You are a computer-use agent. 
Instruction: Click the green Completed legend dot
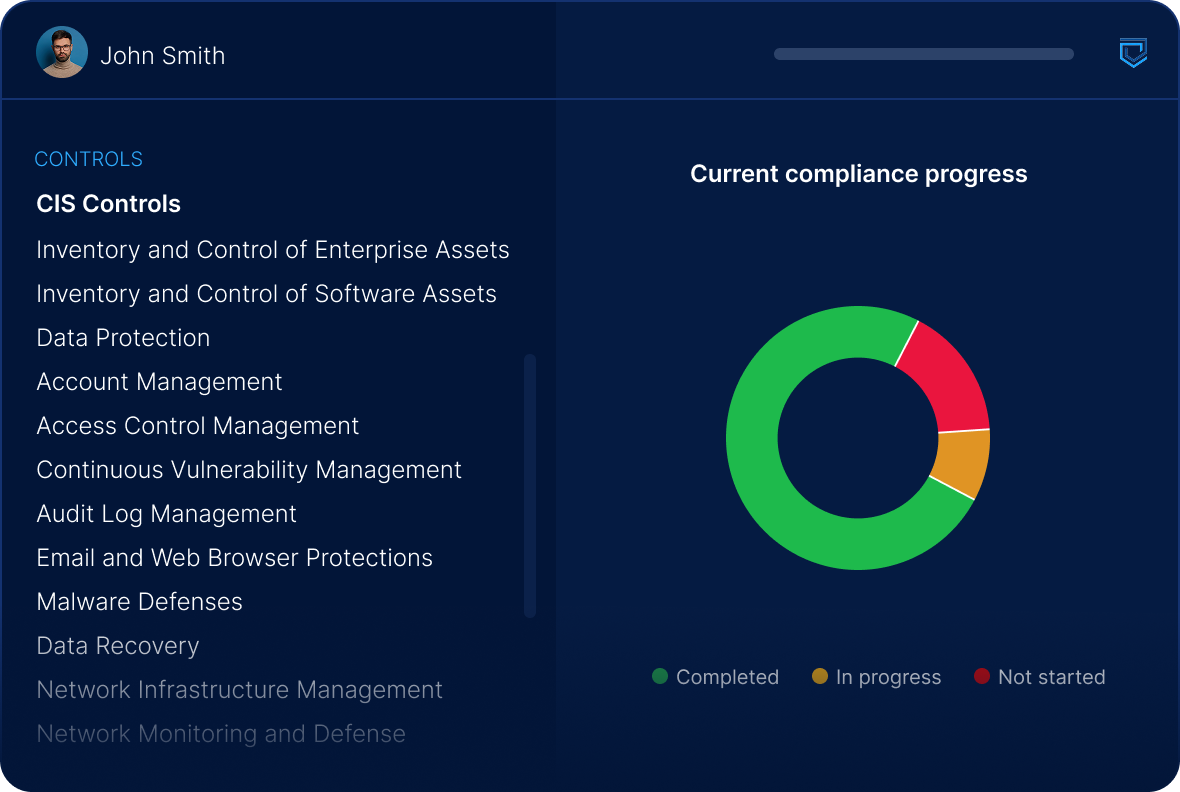pos(659,677)
